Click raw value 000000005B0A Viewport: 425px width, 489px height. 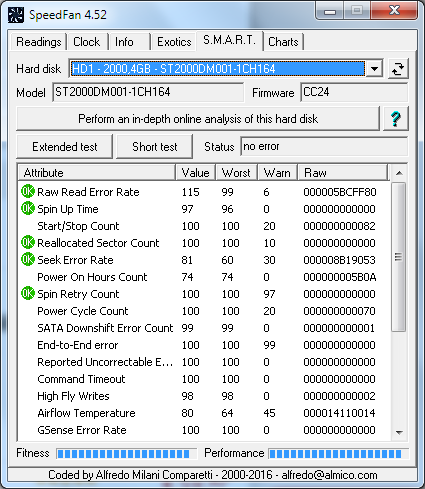coord(340,277)
